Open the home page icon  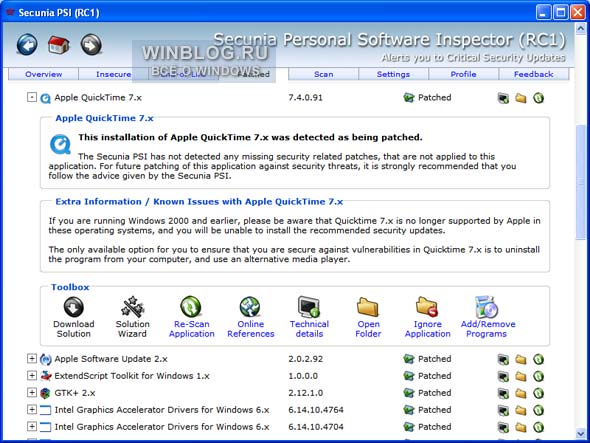[x=59, y=44]
